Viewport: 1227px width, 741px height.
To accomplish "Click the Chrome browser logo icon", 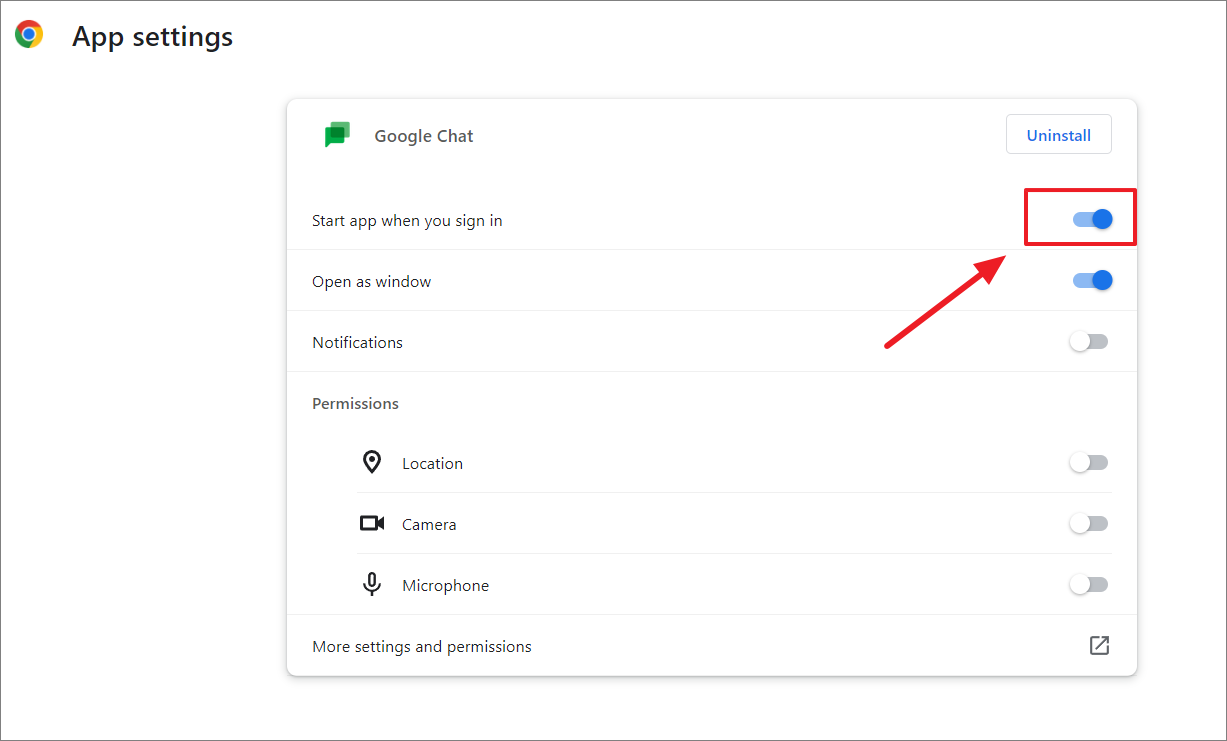I will (x=30, y=33).
